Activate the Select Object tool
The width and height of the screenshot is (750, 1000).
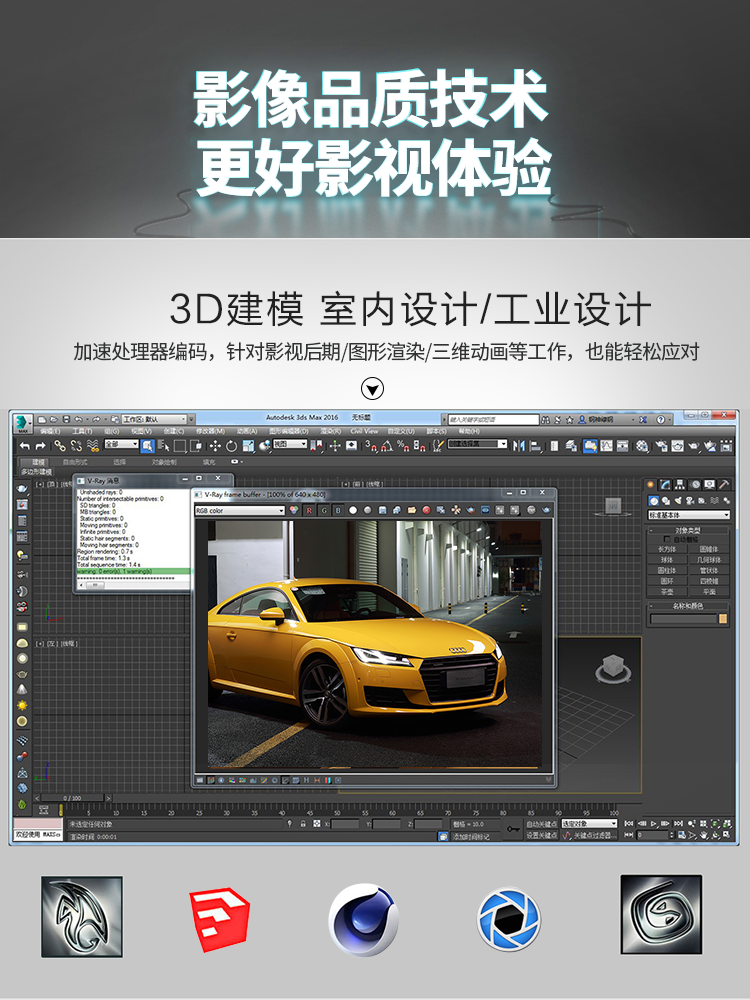coord(147,446)
